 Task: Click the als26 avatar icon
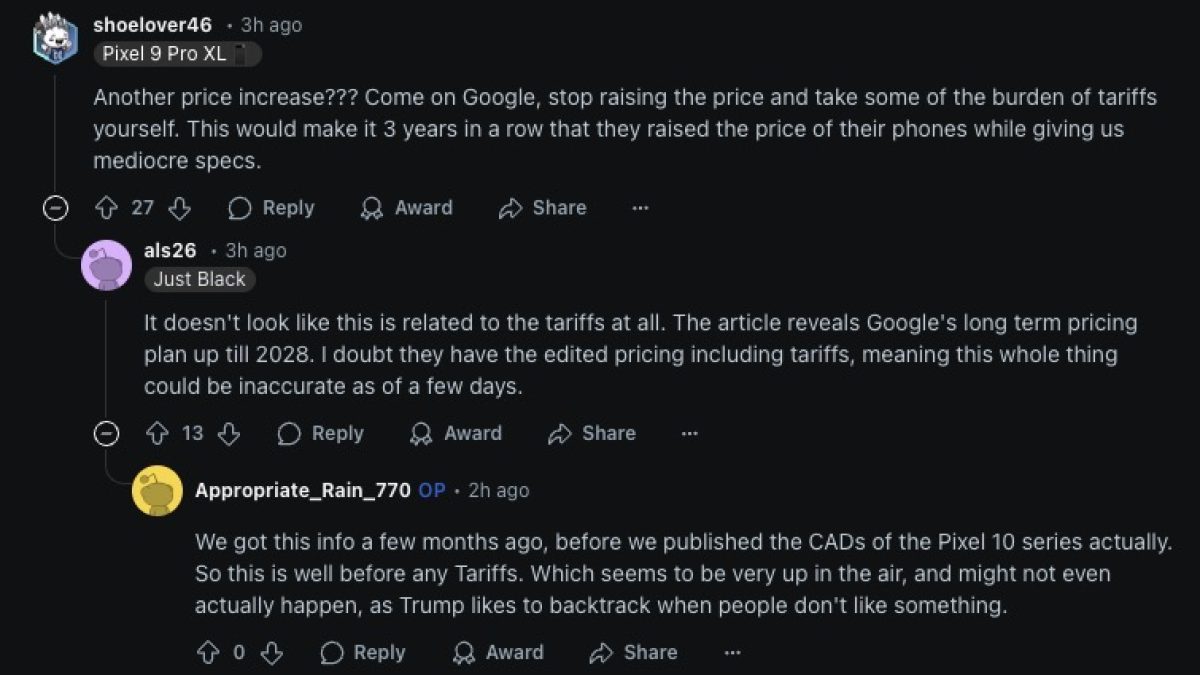[106, 265]
